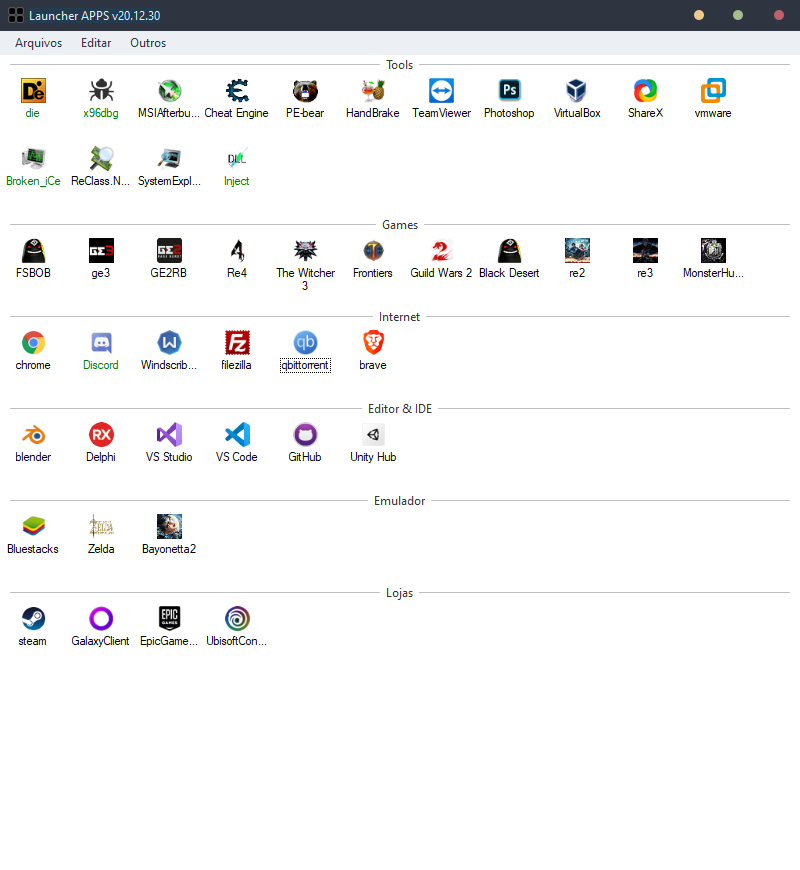Launch GitHub desktop icon

[x=305, y=434]
